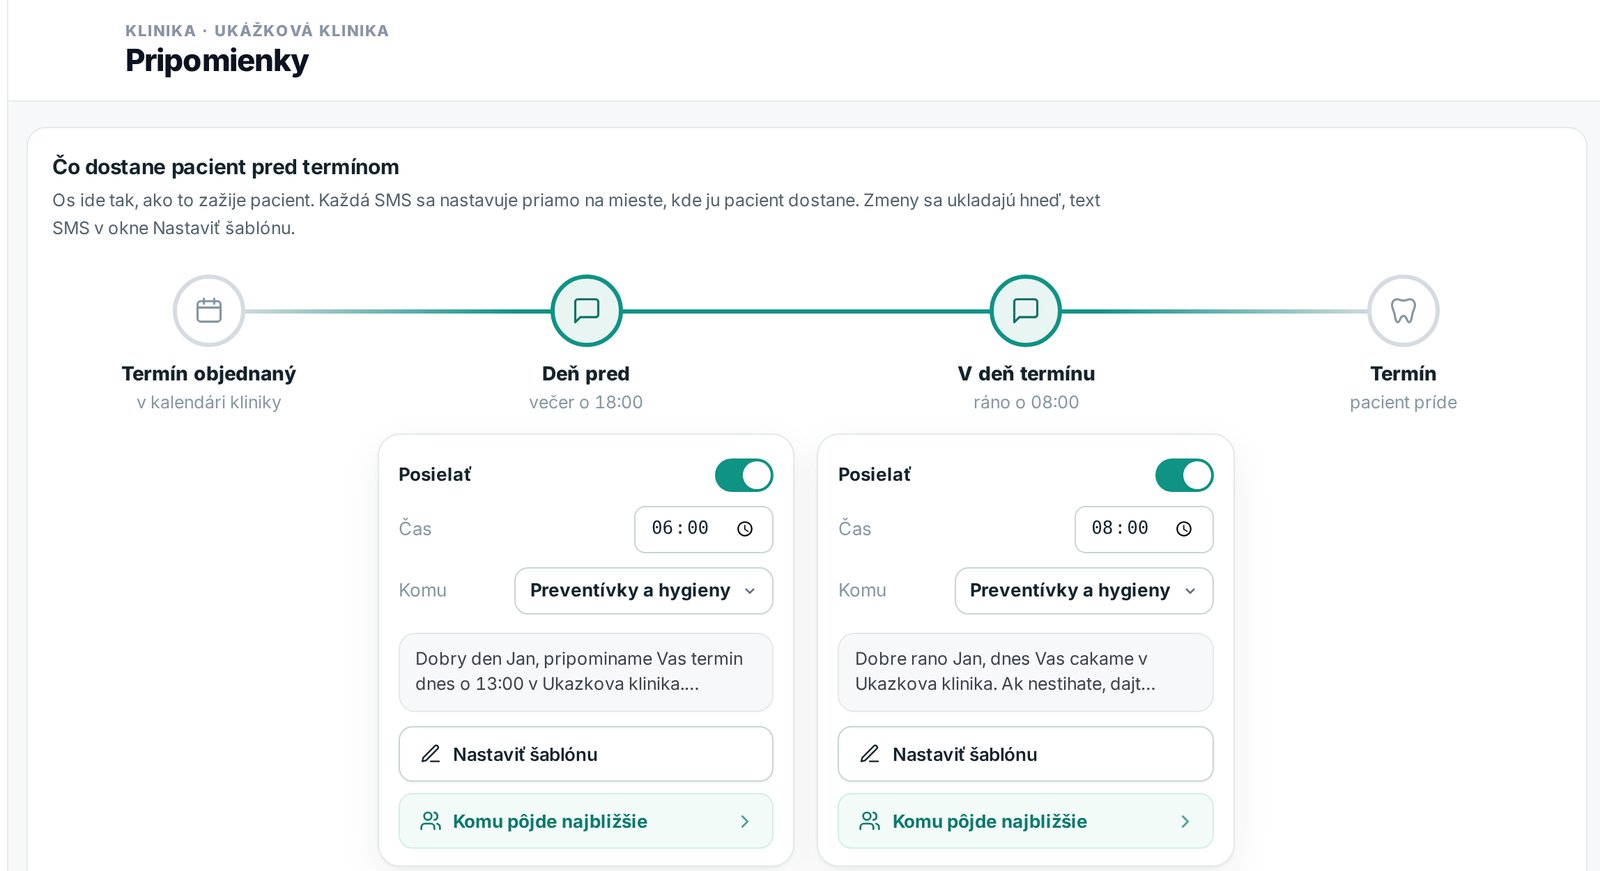Open clock picker in Deň pred time field

(x=745, y=529)
